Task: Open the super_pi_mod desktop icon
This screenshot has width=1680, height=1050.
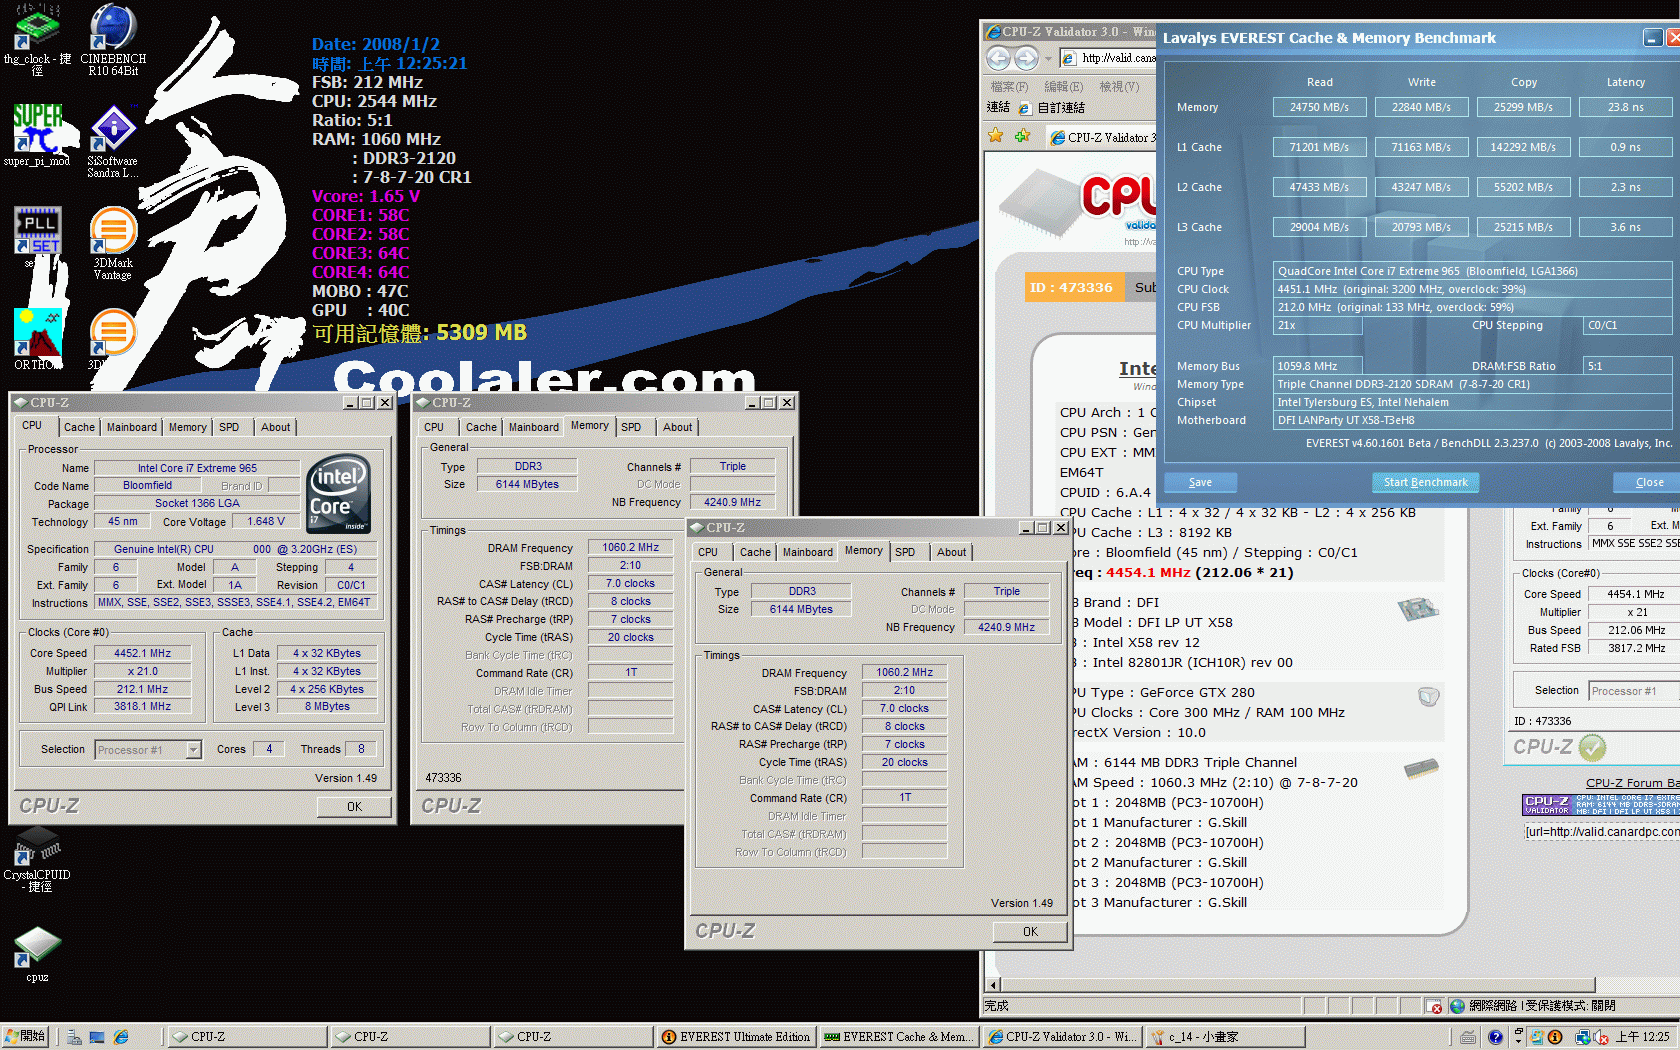Action: click(x=37, y=135)
